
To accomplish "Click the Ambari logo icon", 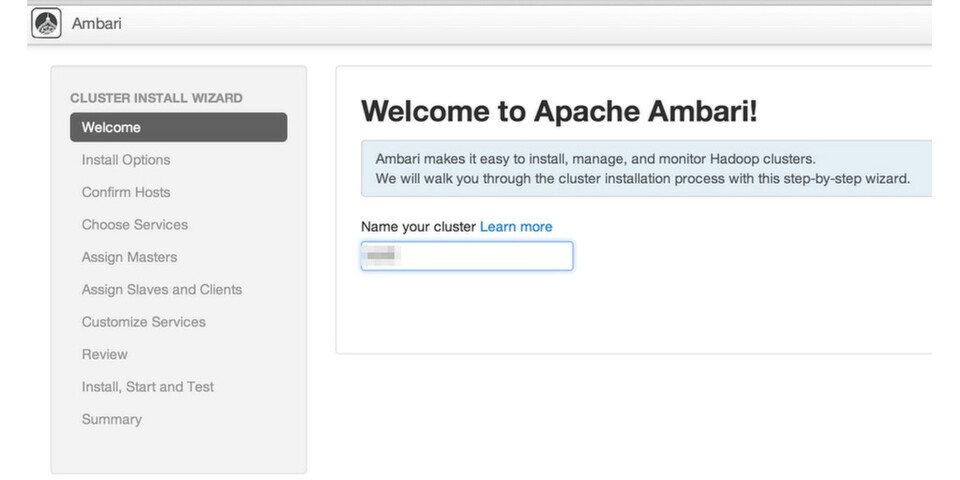I will [46, 23].
